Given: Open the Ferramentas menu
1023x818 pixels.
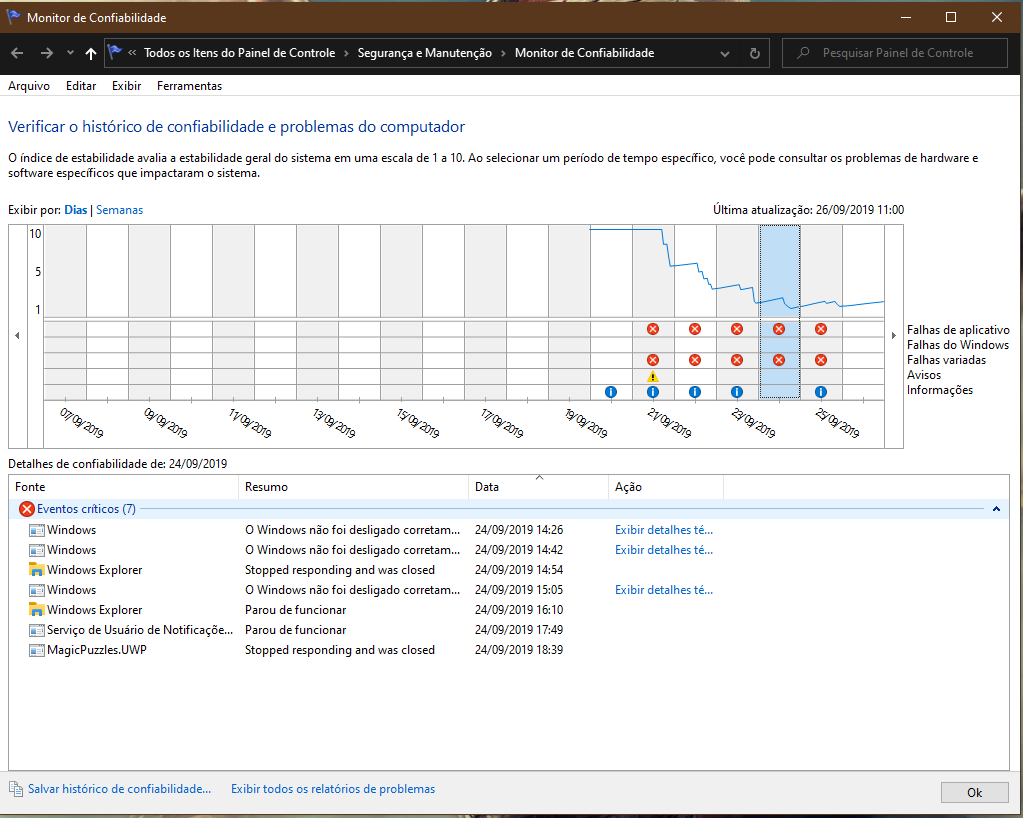Looking at the screenshot, I should tap(189, 86).
